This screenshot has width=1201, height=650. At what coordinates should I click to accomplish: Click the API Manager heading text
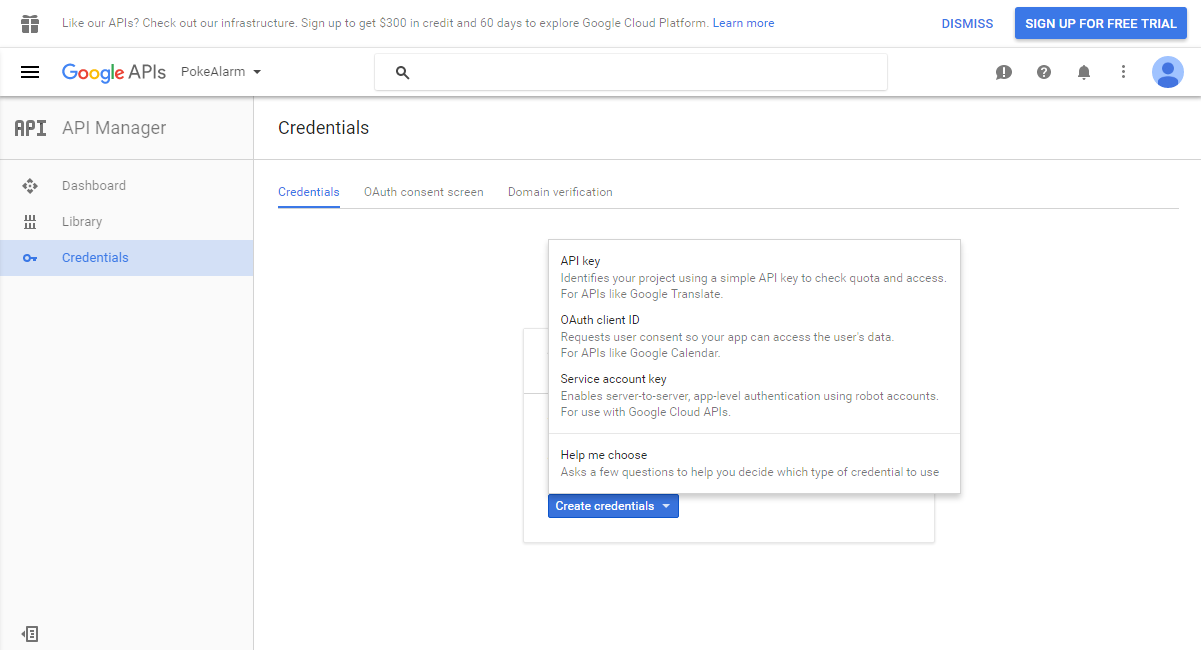pos(114,128)
